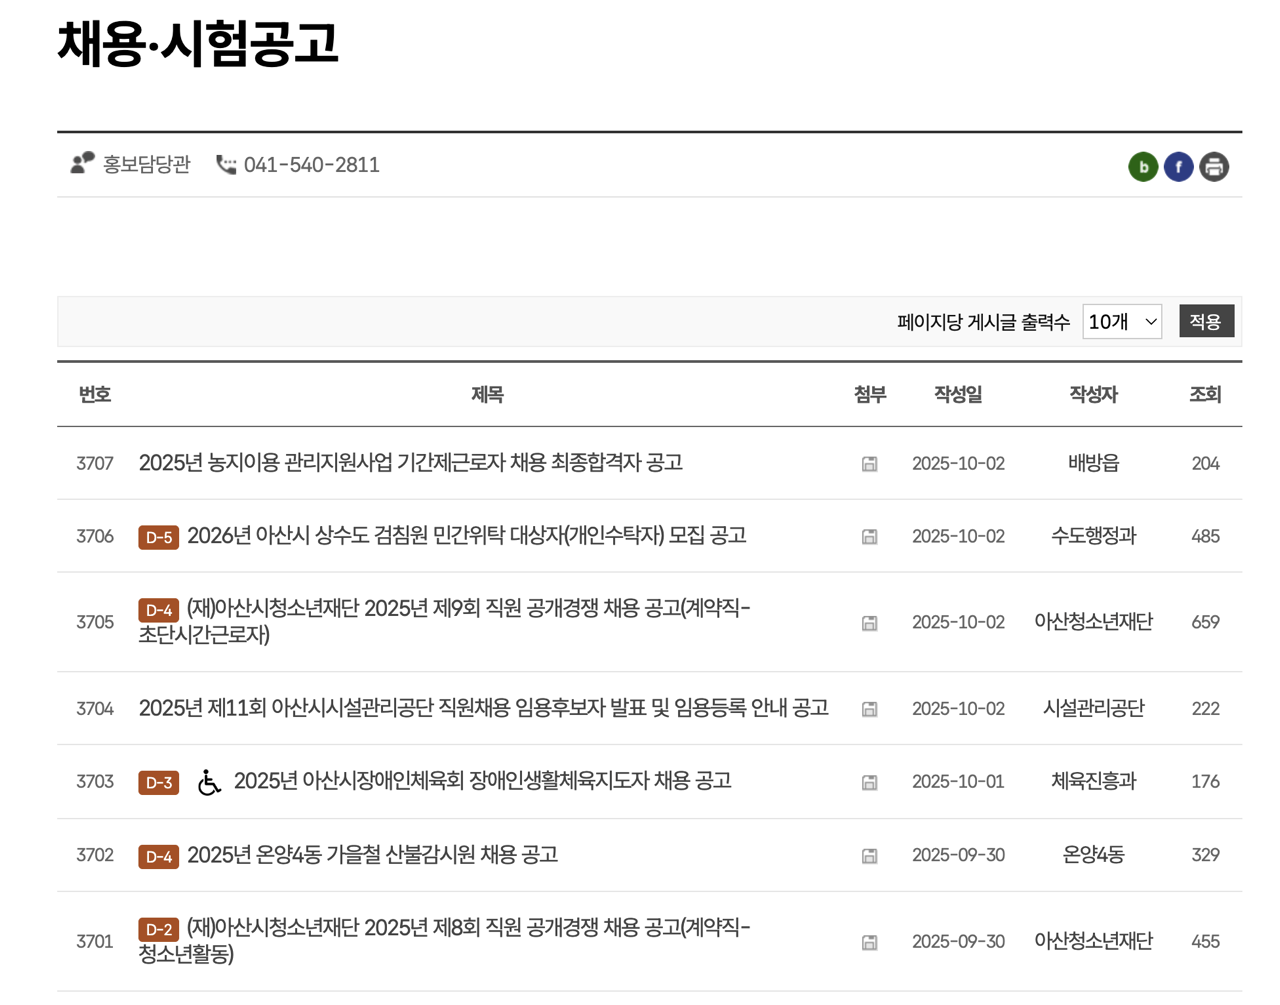The width and height of the screenshot is (1280, 1005).
Task: Click the 조회 column header
Action: pos(1206,394)
